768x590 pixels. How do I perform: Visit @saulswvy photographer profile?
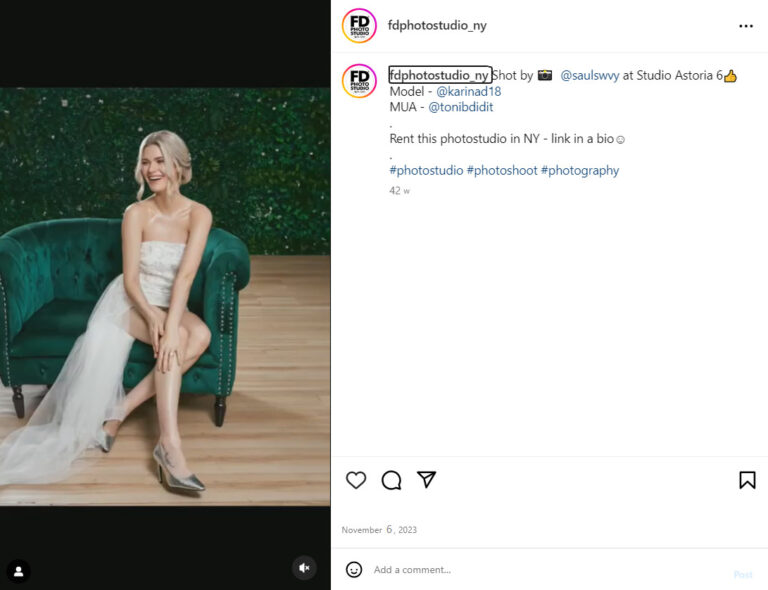pyautogui.click(x=589, y=76)
